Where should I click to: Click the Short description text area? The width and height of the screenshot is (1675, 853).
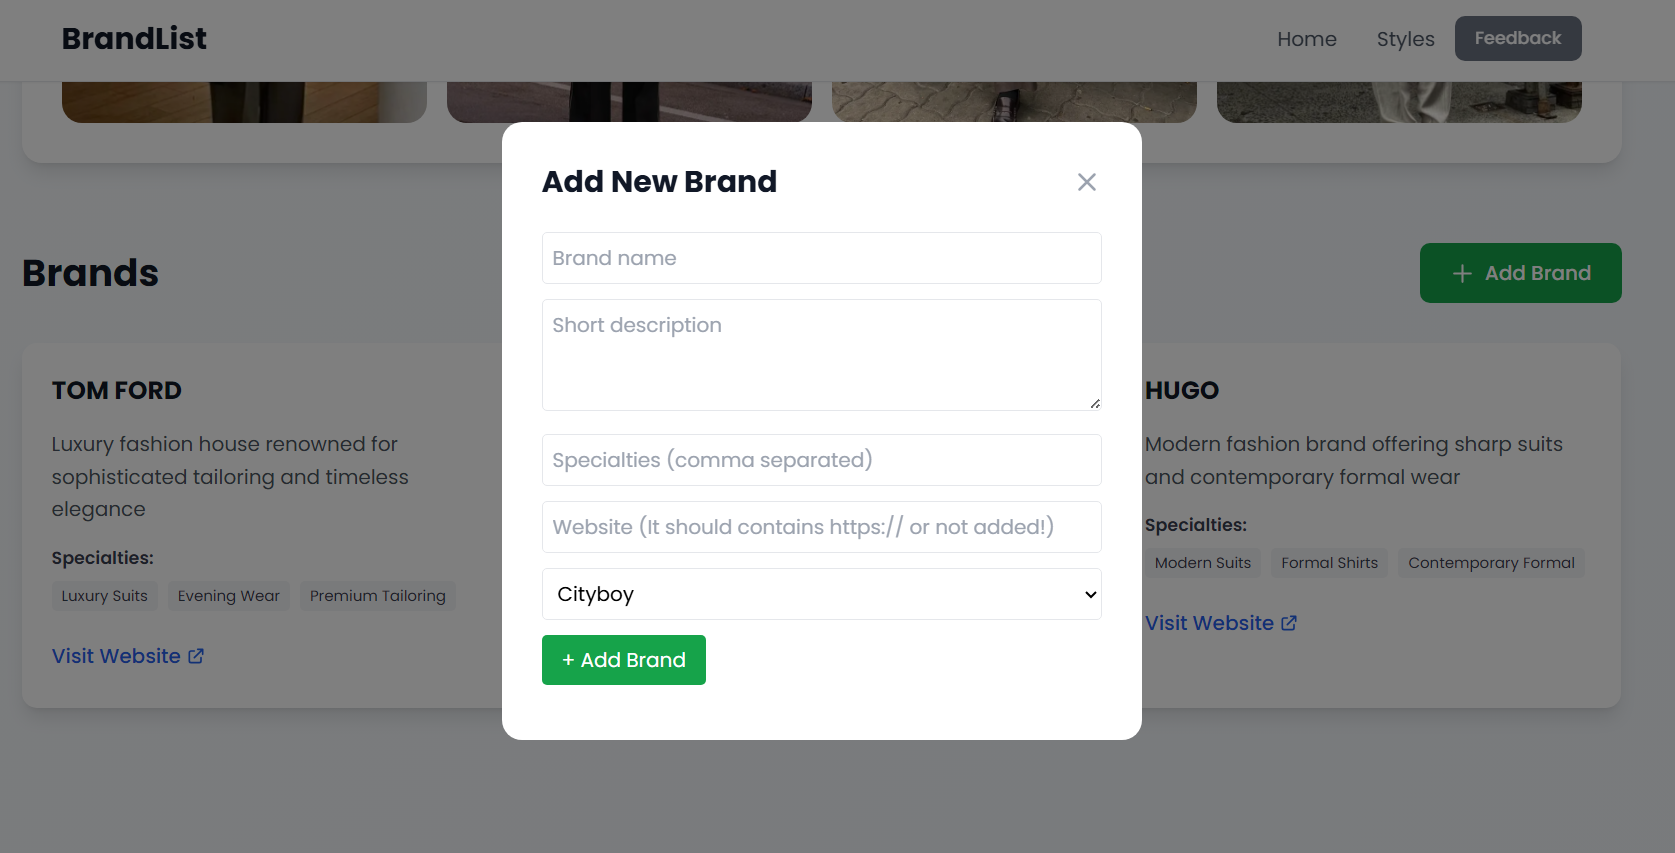[x=821, y=355]
